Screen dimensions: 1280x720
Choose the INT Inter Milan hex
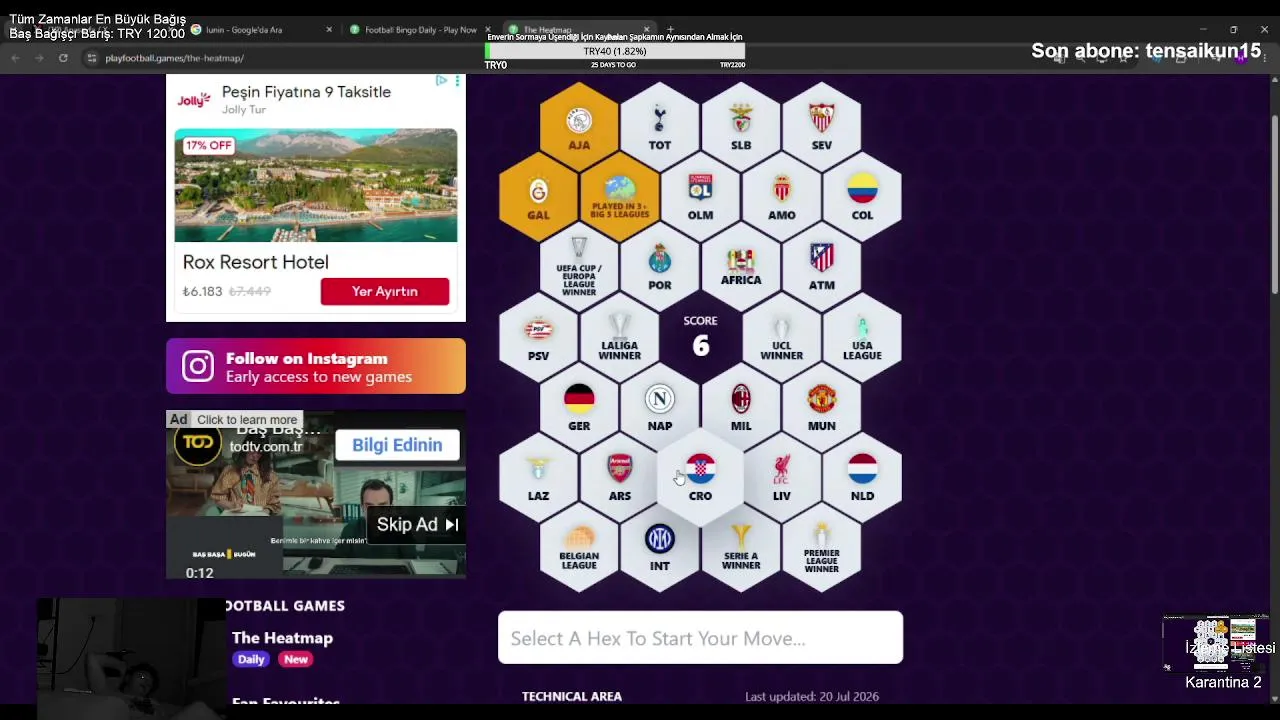pyautogui.click(x=660, y=547)
